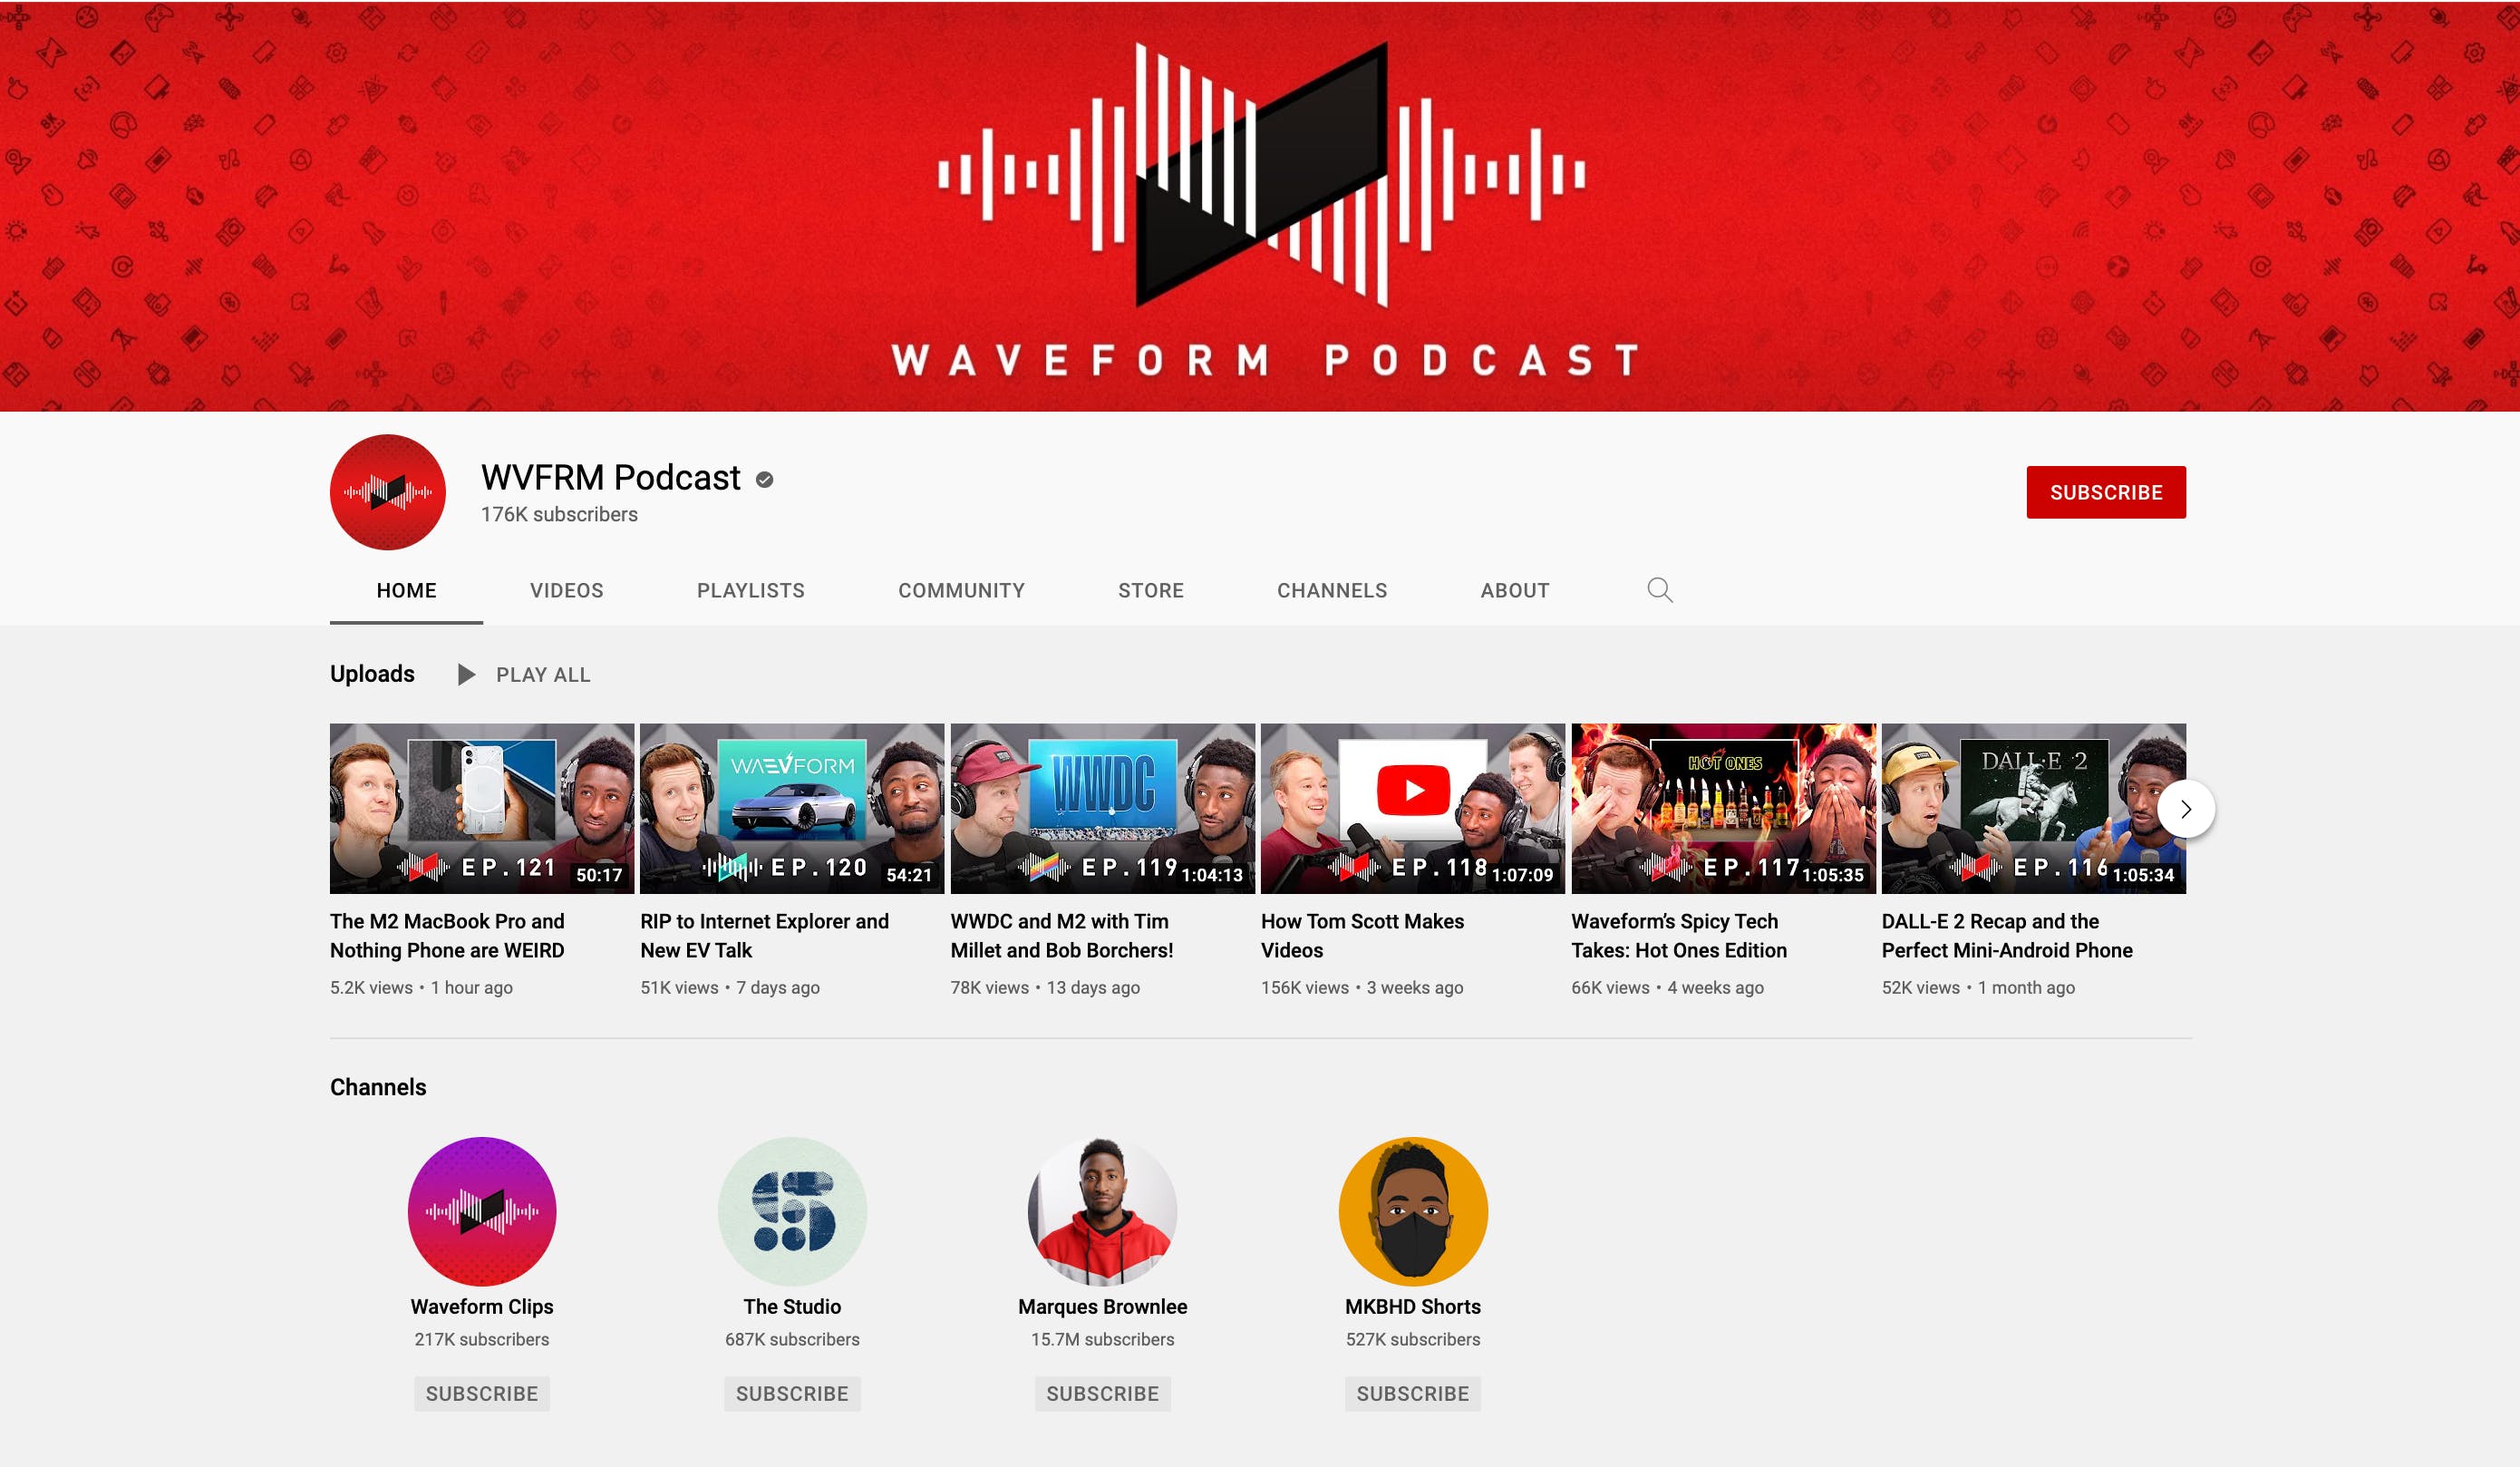Click the MKBHD Shorts channel icon

(1413, 1210)
